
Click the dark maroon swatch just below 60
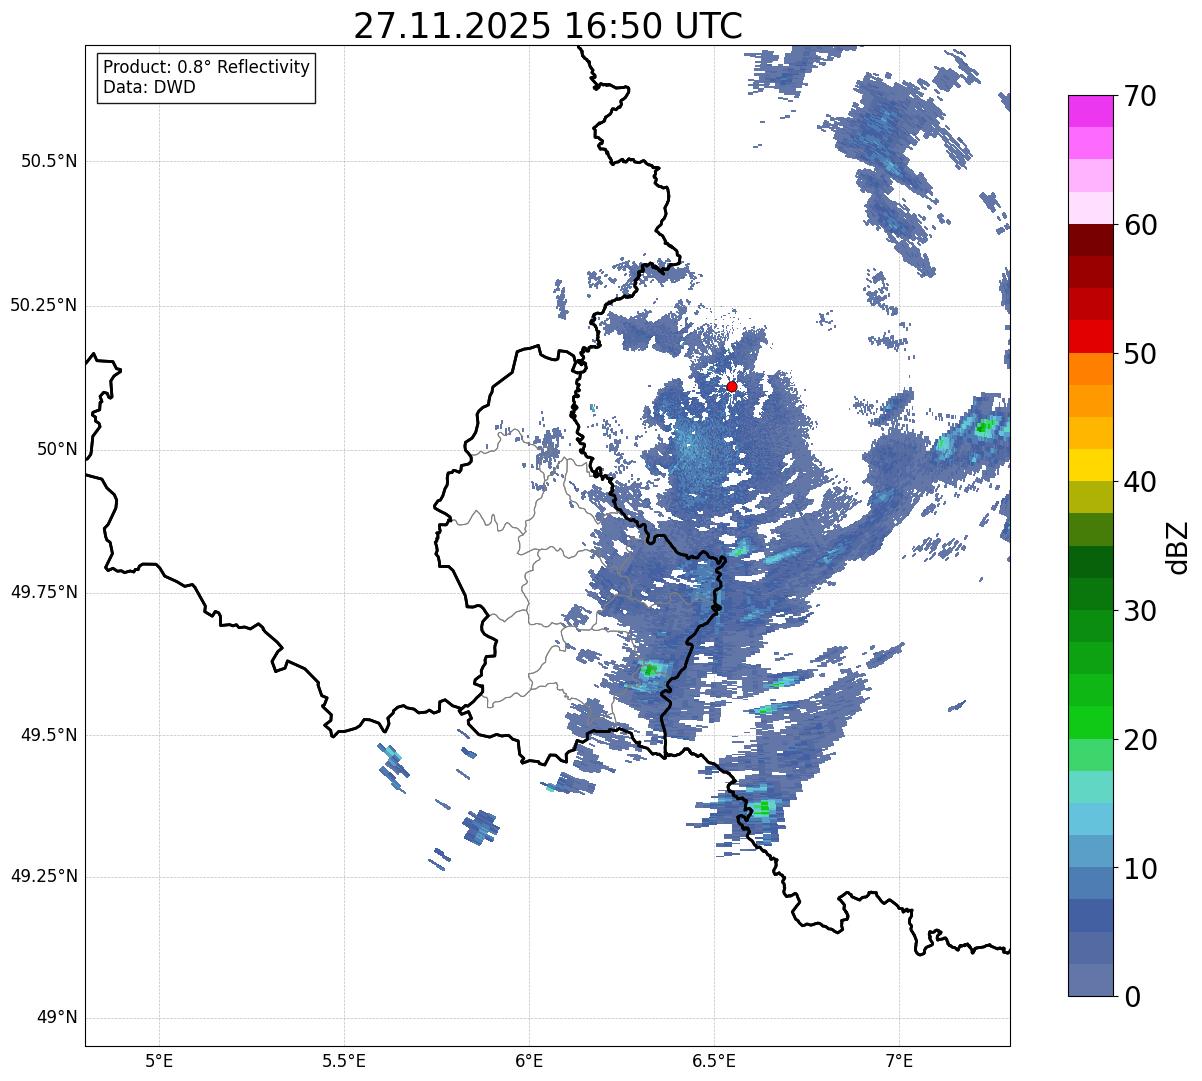point(1090,240)
